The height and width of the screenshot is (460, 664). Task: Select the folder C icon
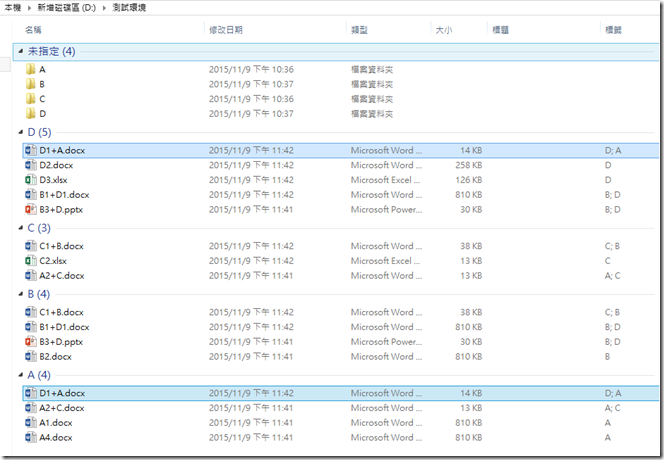point(29,99)
